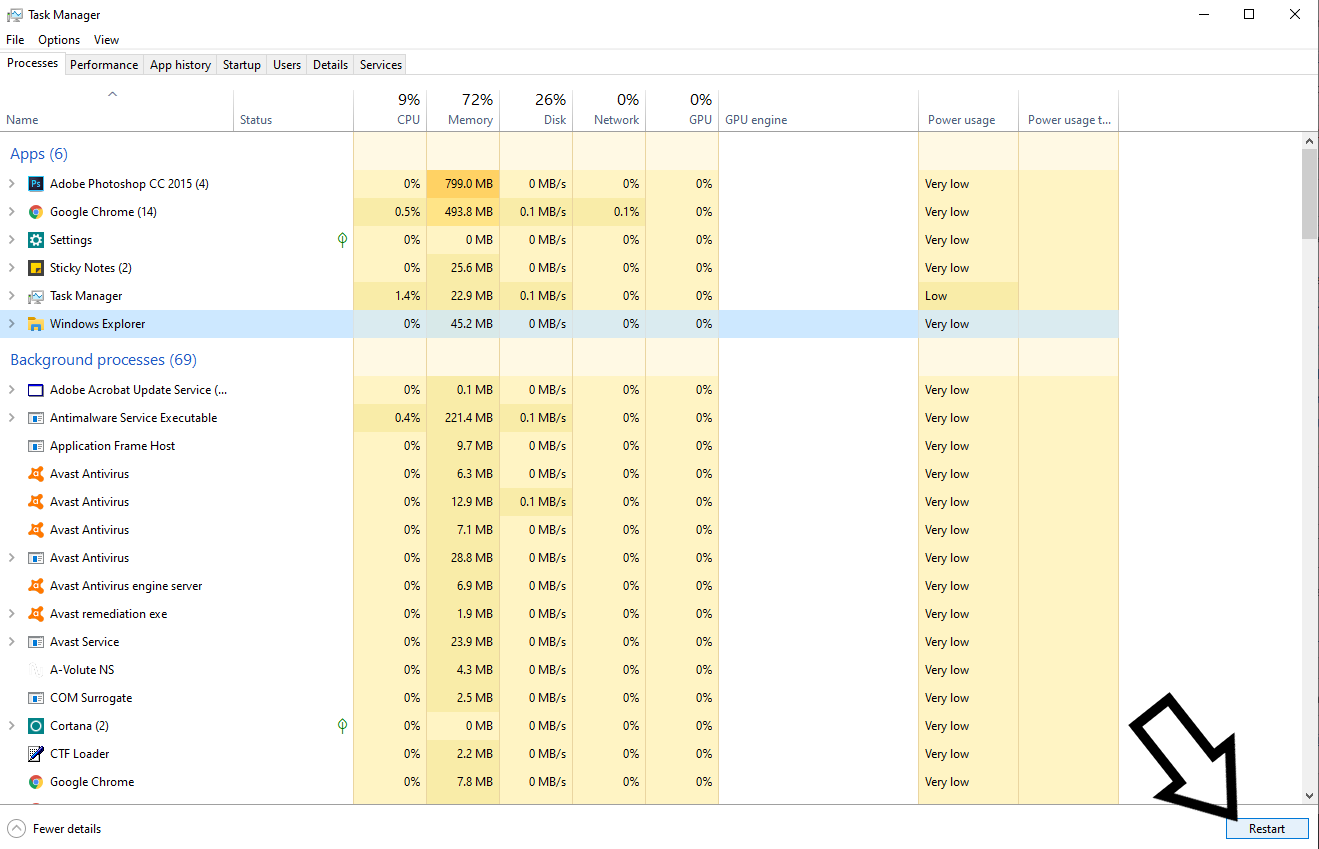The width and height of the screenshot is (1319, 849).
Task: Sort processes by the CPU column header
Action: coord(390,110)
